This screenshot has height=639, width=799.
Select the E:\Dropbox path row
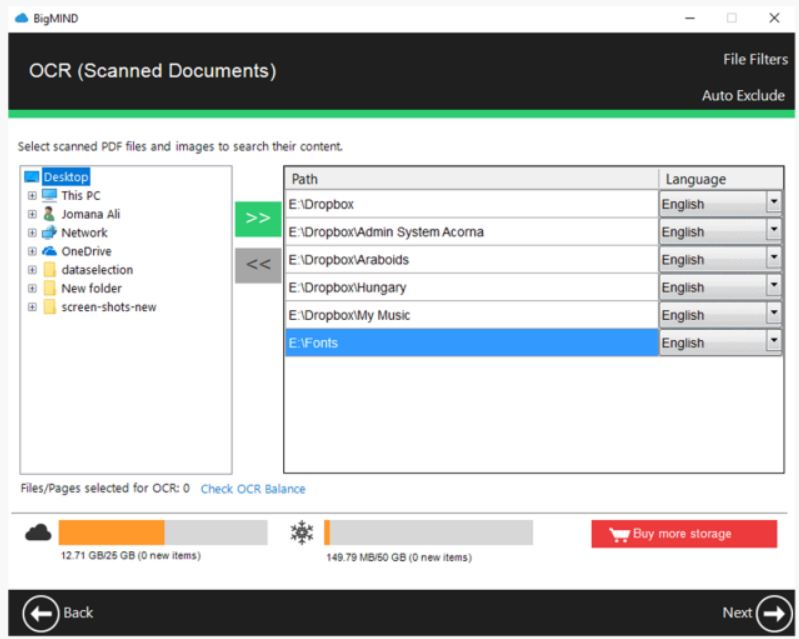point(471,204)
